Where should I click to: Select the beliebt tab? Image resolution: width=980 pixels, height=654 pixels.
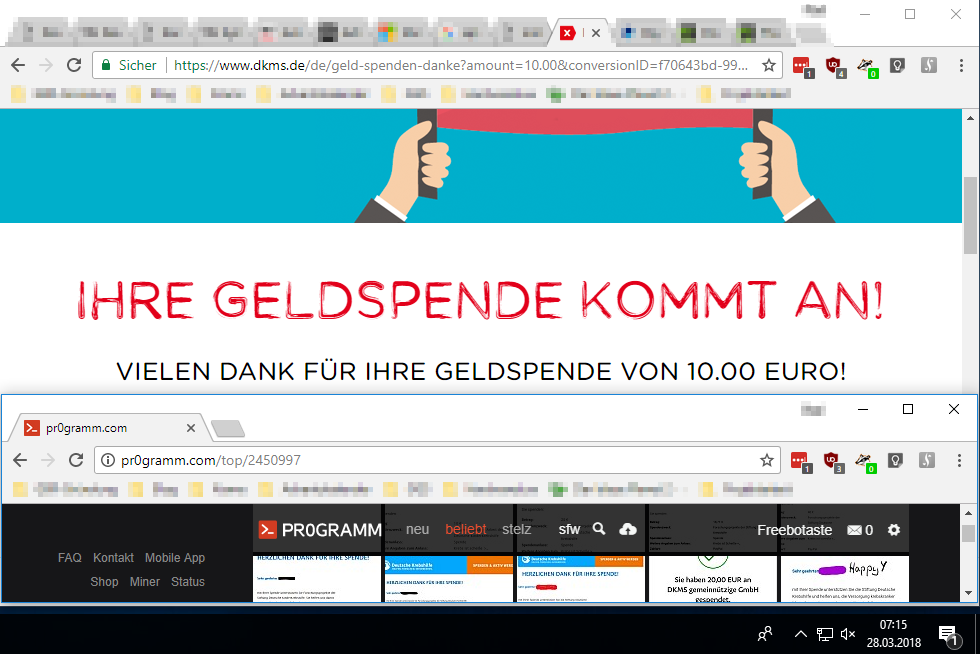click(x=466, y=530)
